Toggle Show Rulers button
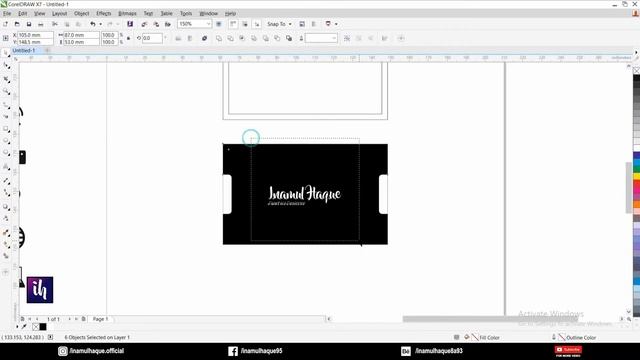Screen dimensions: 640x360 pyautogui.click(x=233, y=24)
